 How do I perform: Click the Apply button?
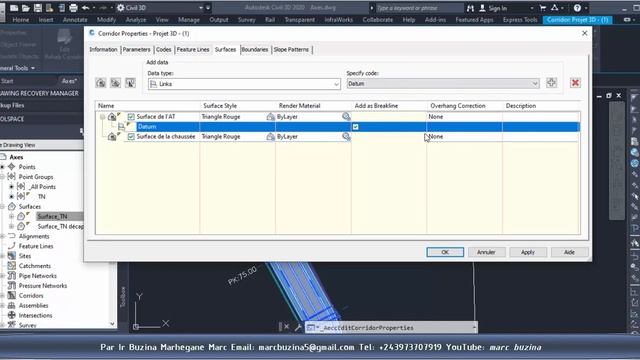[527, 252]
